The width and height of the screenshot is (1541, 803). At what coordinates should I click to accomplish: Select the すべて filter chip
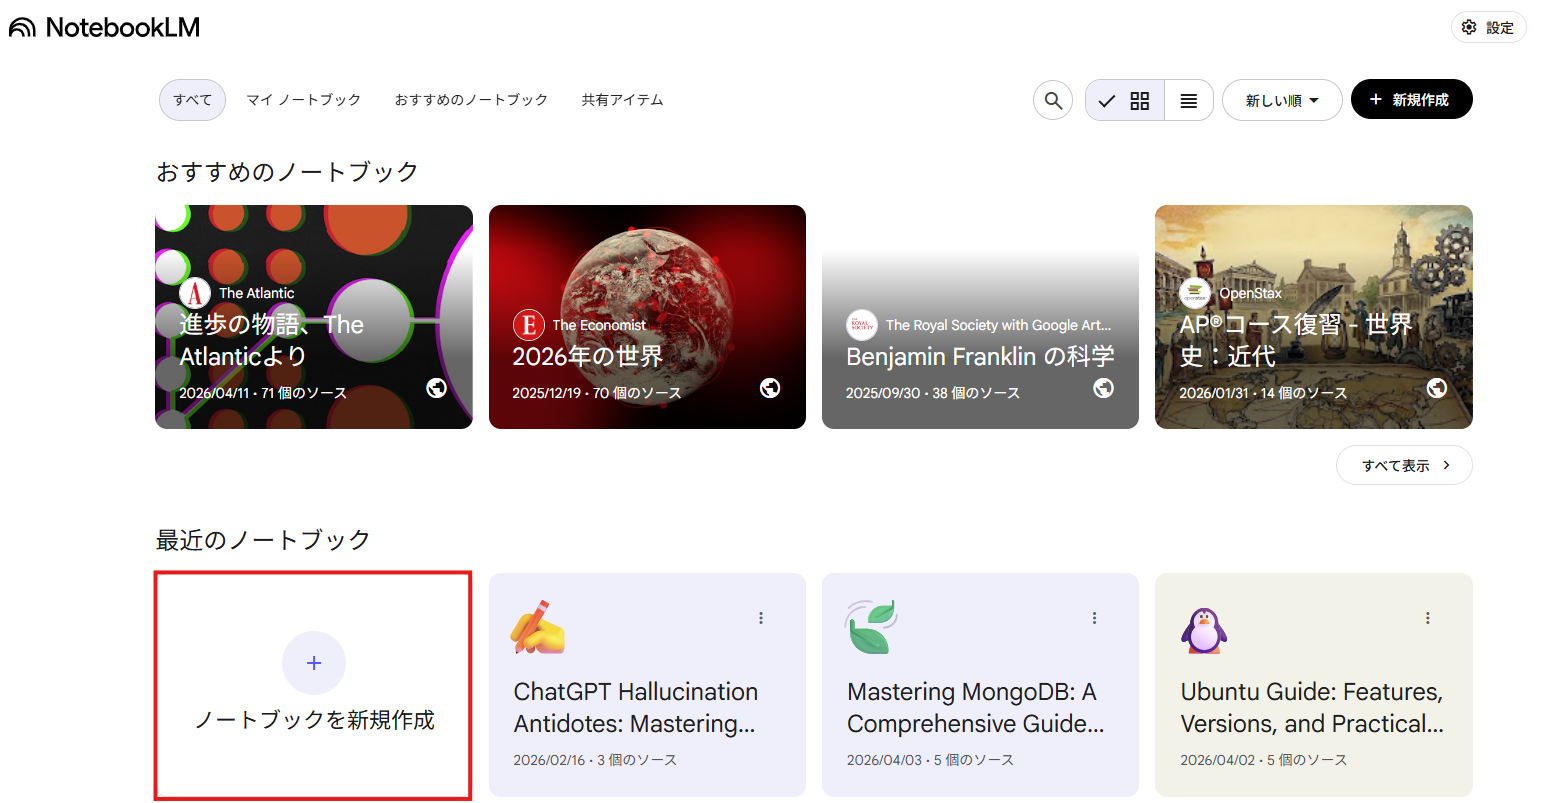coord(192,100)
